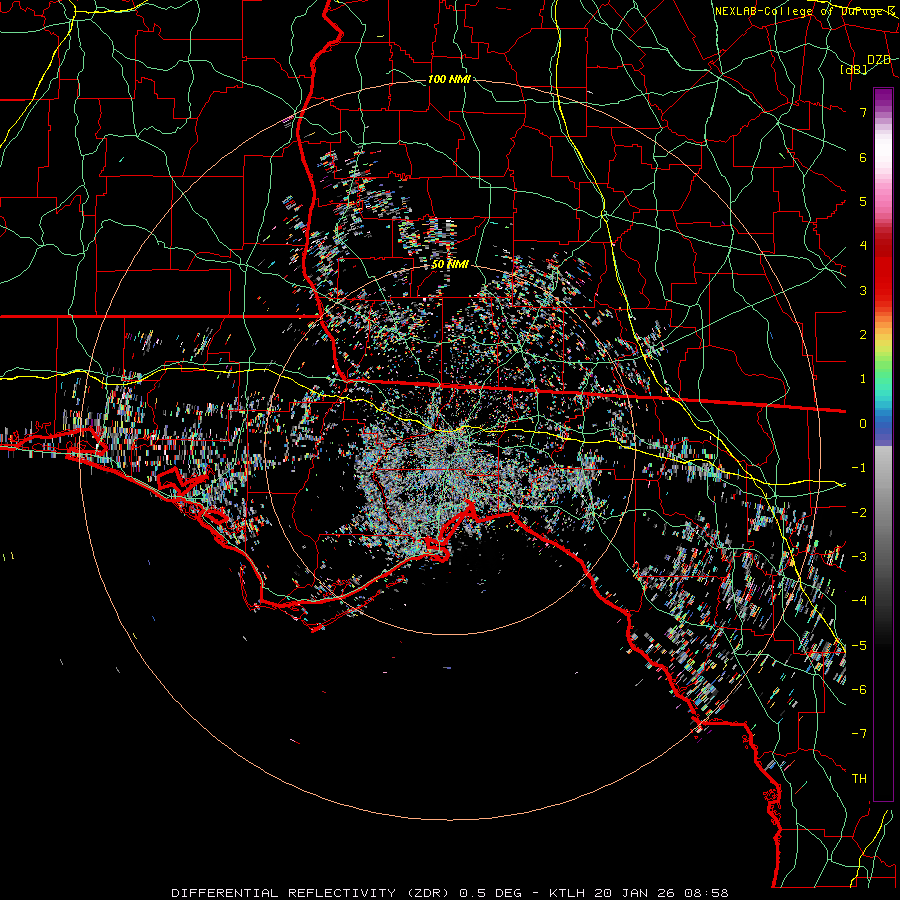The height and width of the screenshot is (900, 900).
Task: Click the -3 dB tick label on colorbar
Action: [x=859, y=557]
